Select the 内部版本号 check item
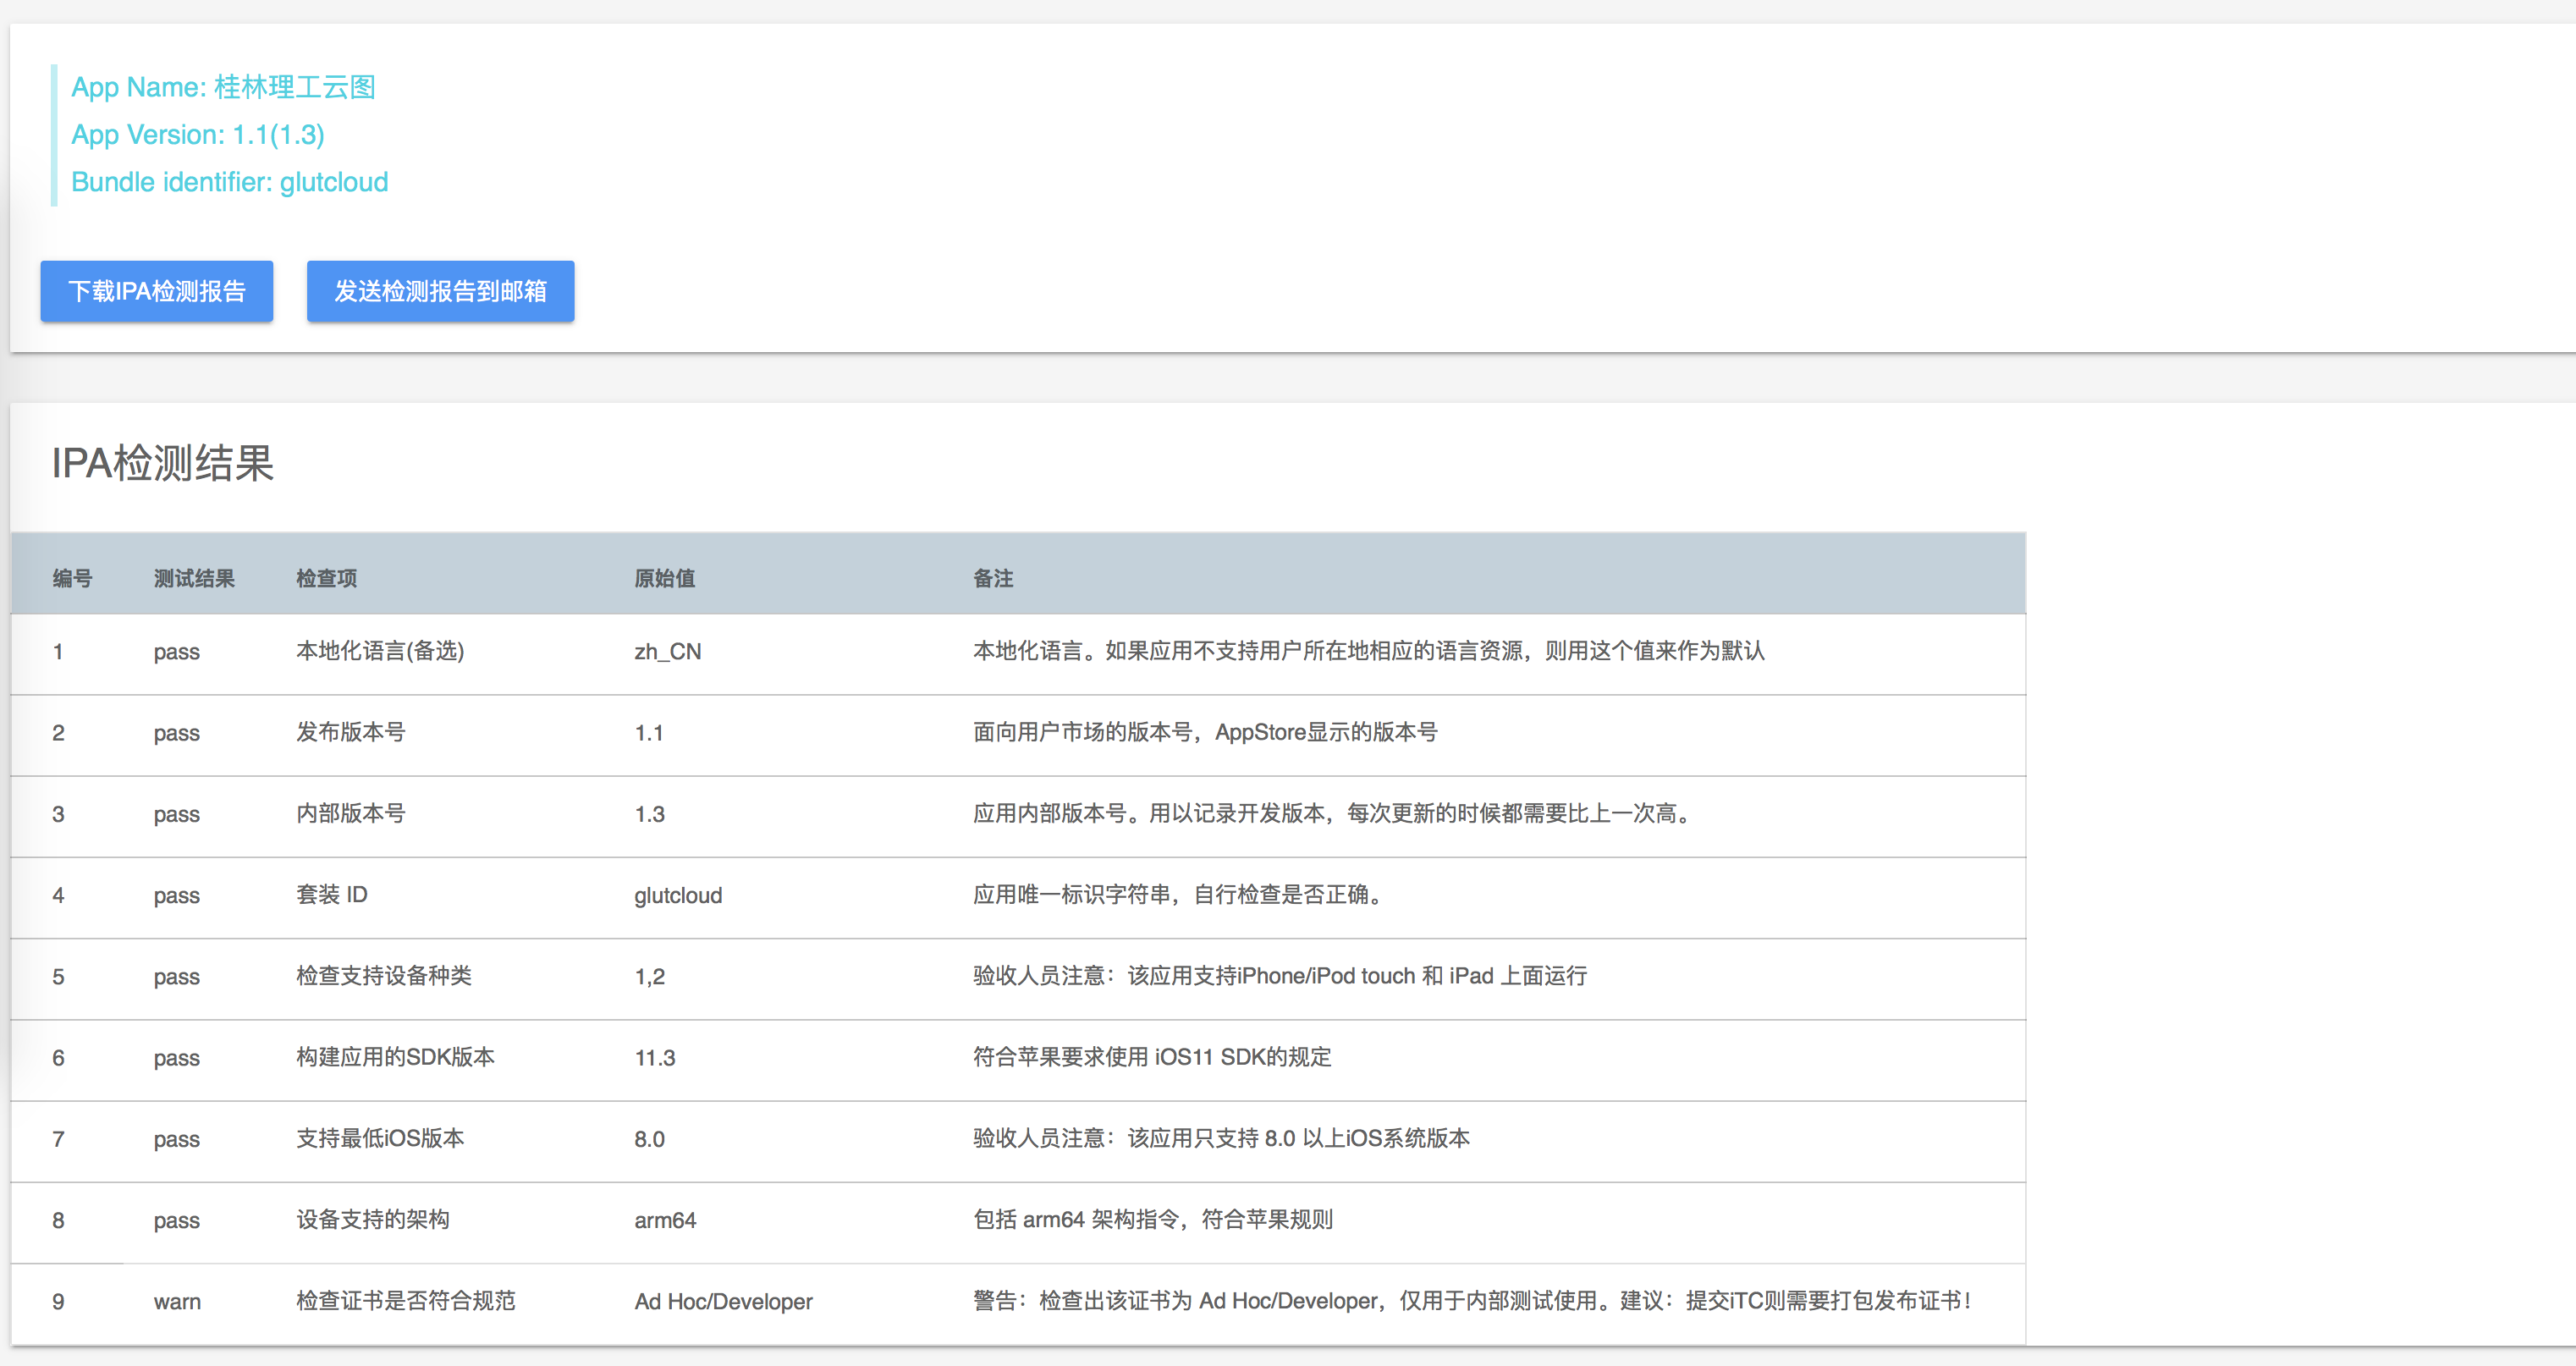Viewport: 2576px width, 1366px height. [x=350, y=813]
